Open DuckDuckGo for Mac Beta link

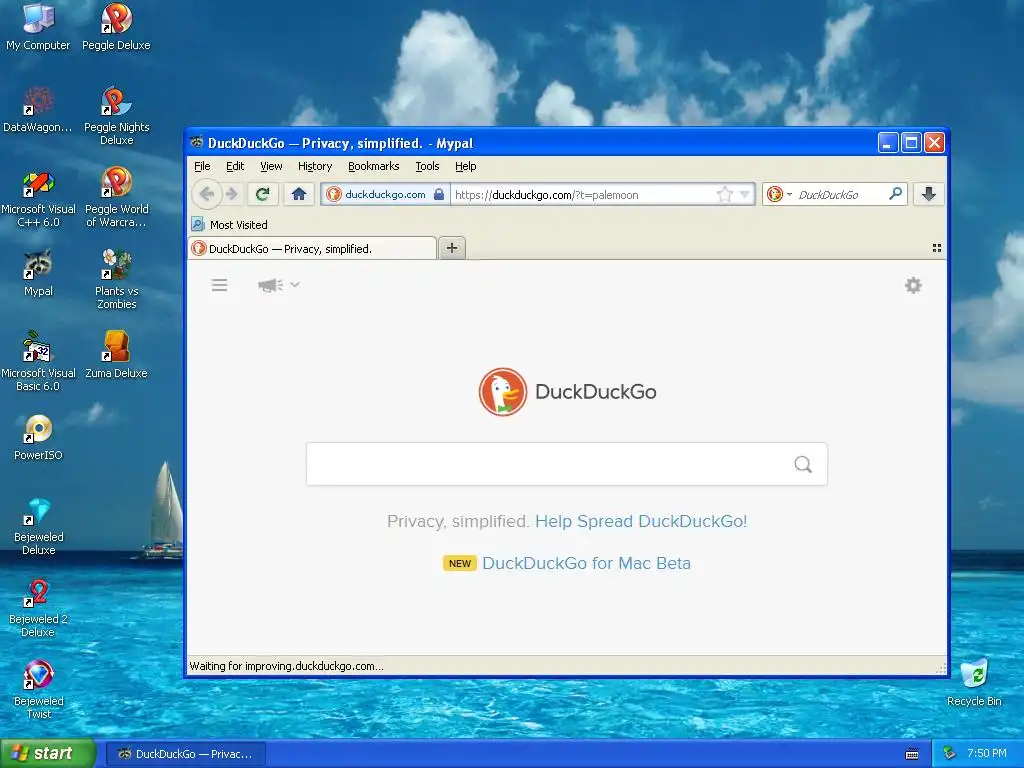586,563
